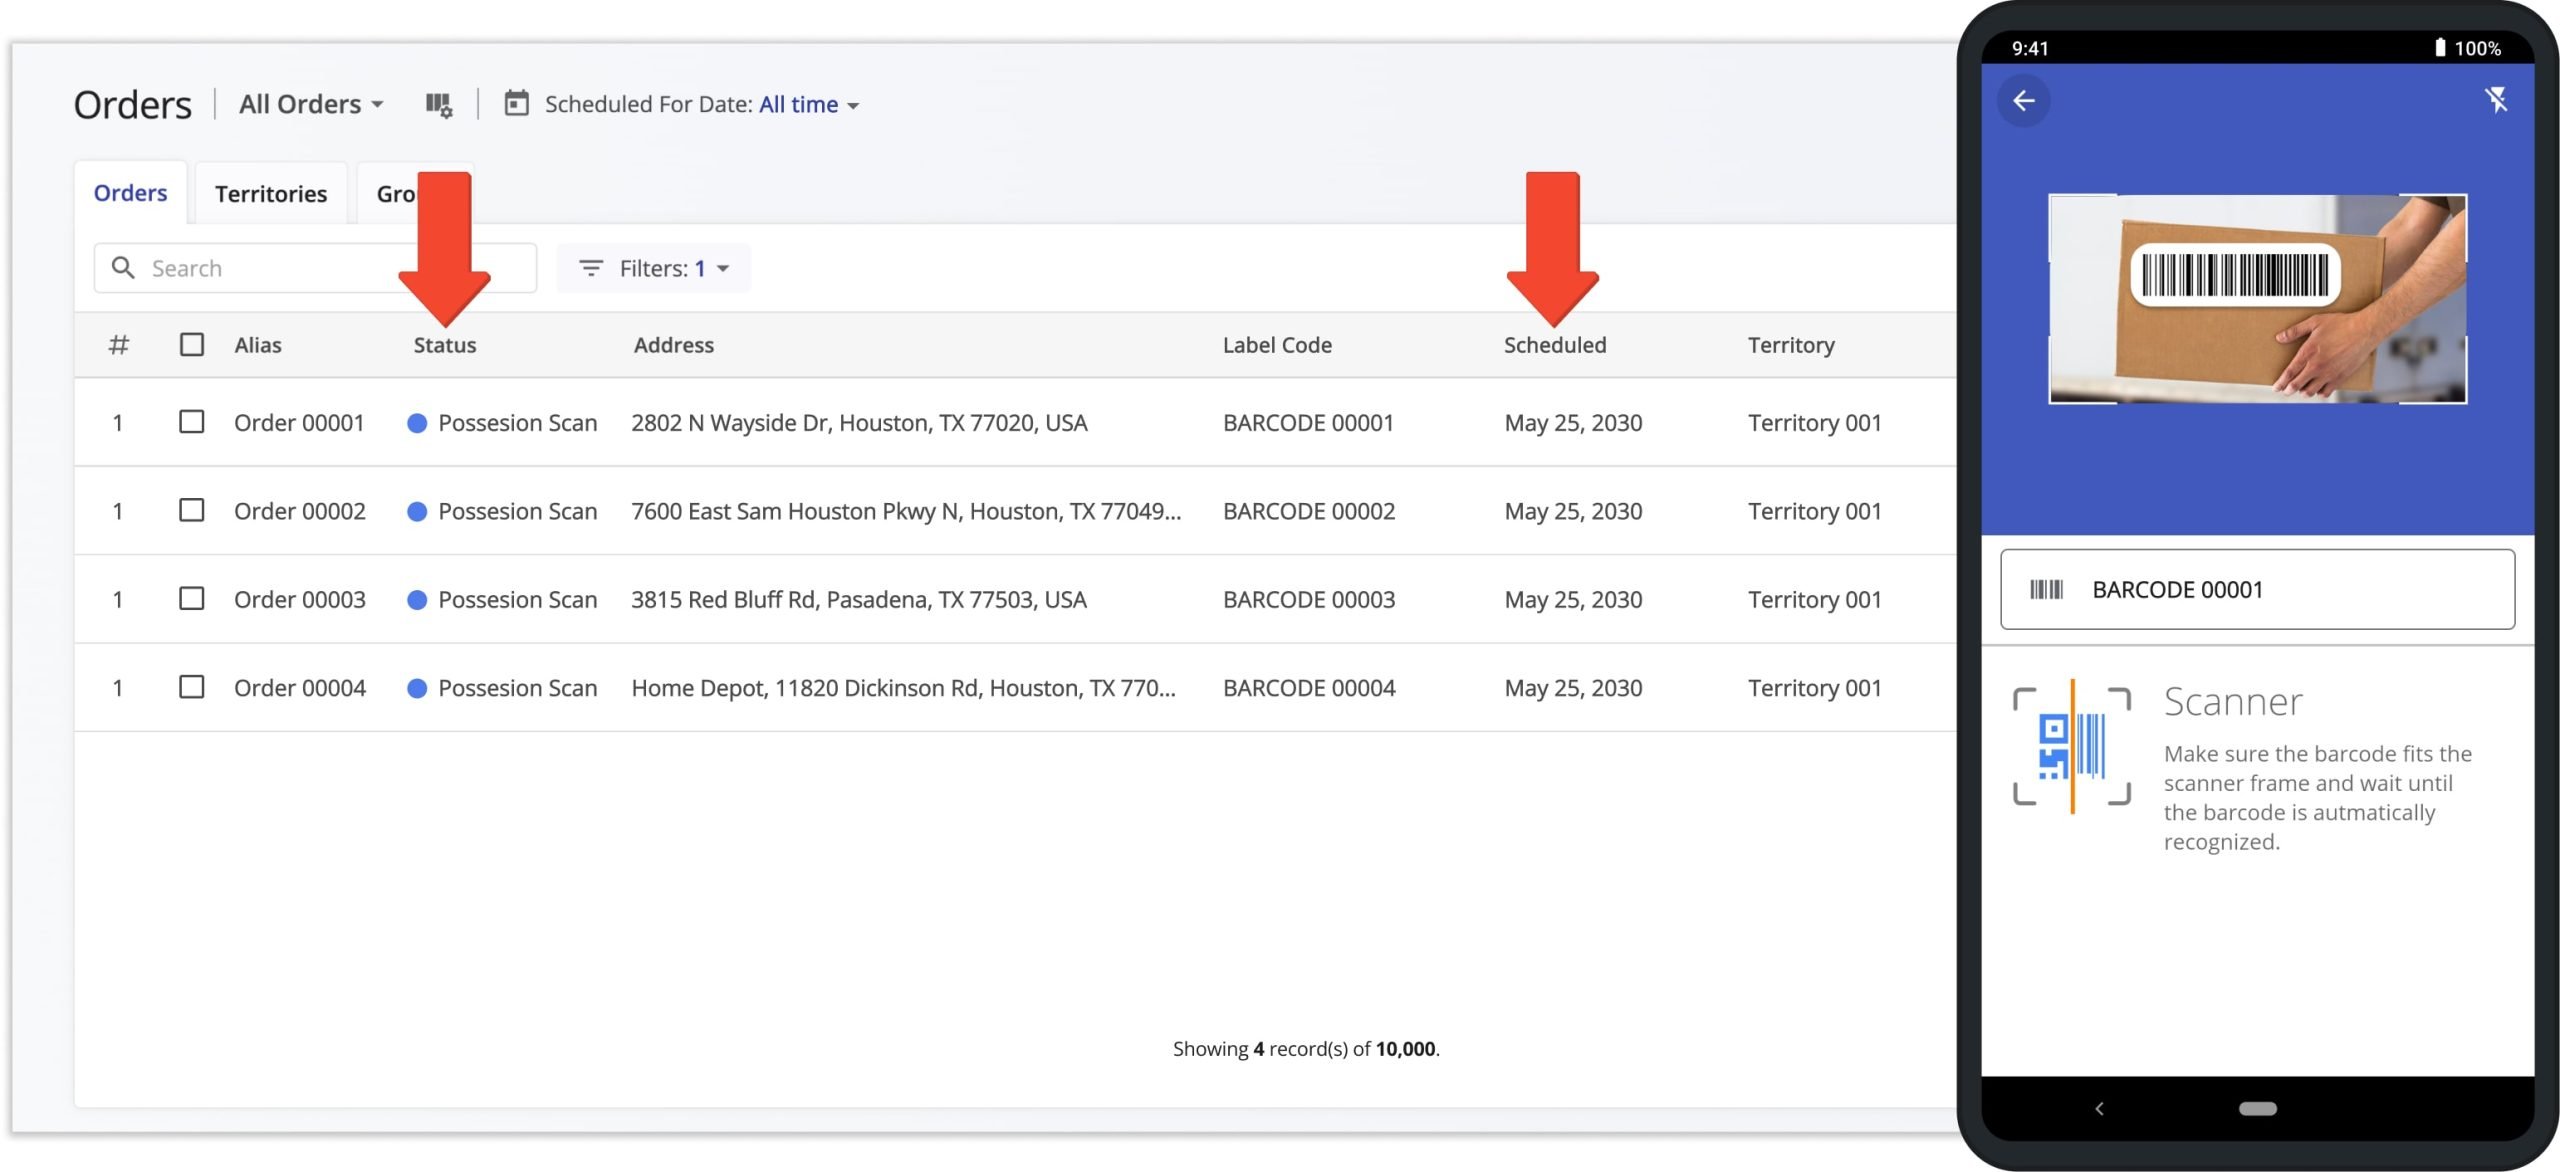Image resolution: width=2560 pixels, height=1172 pixels.
Task: Click the blue status dot for Order 00004
Action: [x=417, y=688]
